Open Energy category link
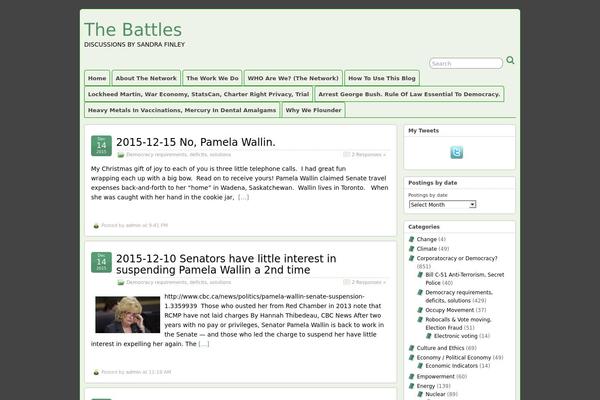600x400 pixels. click(x=426, y=386)
